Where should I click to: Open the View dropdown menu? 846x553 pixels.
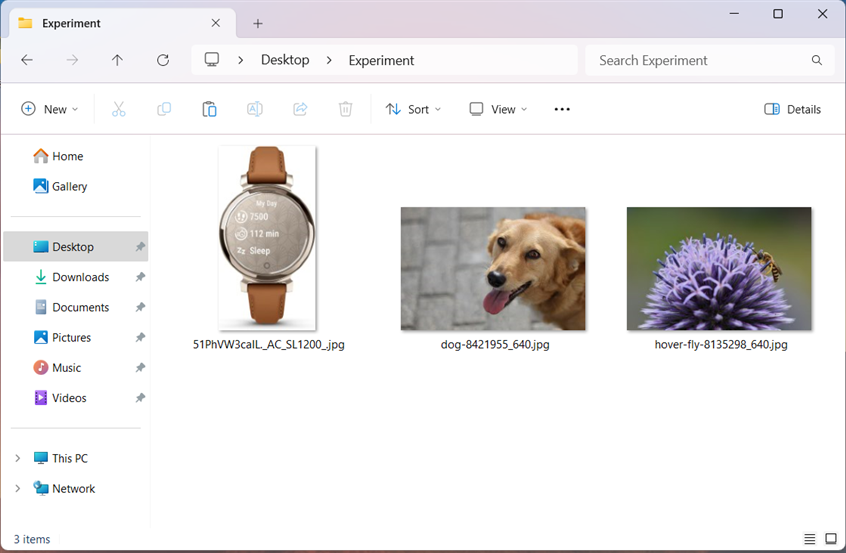pyautogui.click(x=498, y=109)
